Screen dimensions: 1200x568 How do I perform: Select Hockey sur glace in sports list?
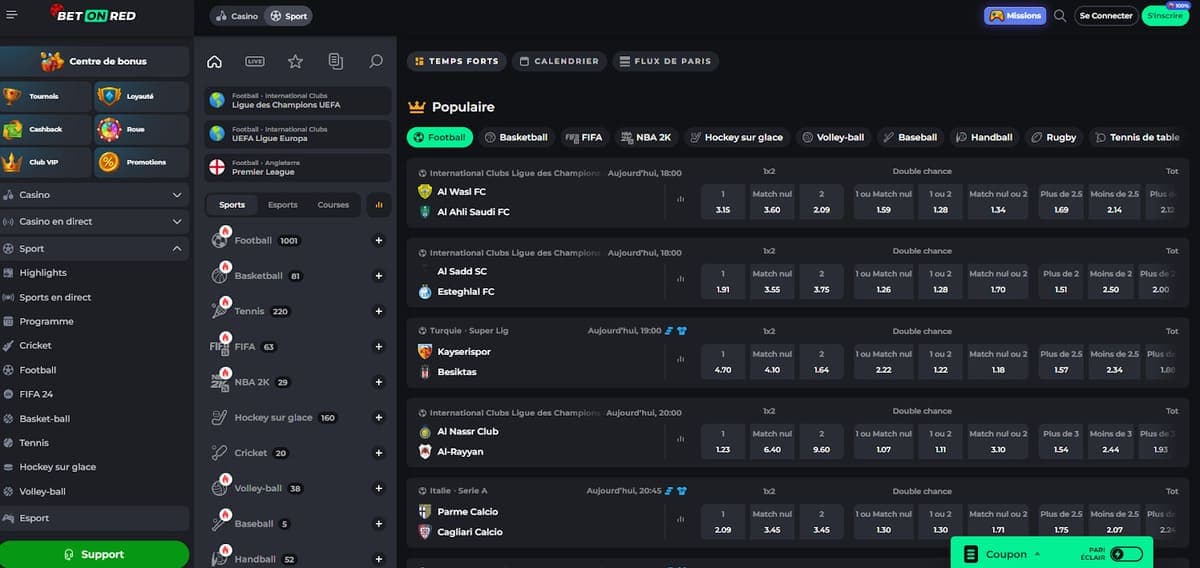click(x=274, y=417)
